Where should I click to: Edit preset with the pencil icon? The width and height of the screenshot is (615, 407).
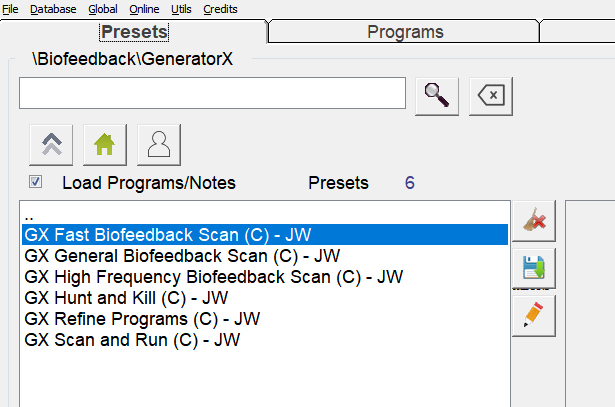[533, 316]
